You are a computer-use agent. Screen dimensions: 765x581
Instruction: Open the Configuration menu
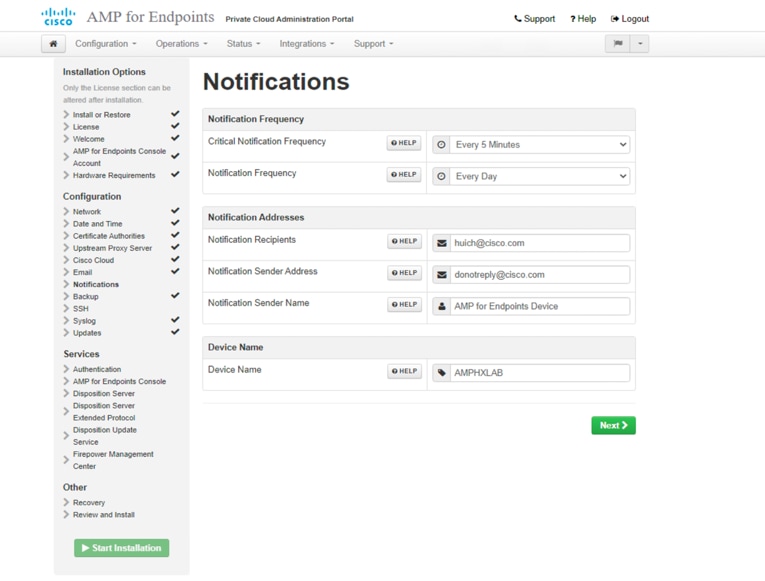click(105, 44)
